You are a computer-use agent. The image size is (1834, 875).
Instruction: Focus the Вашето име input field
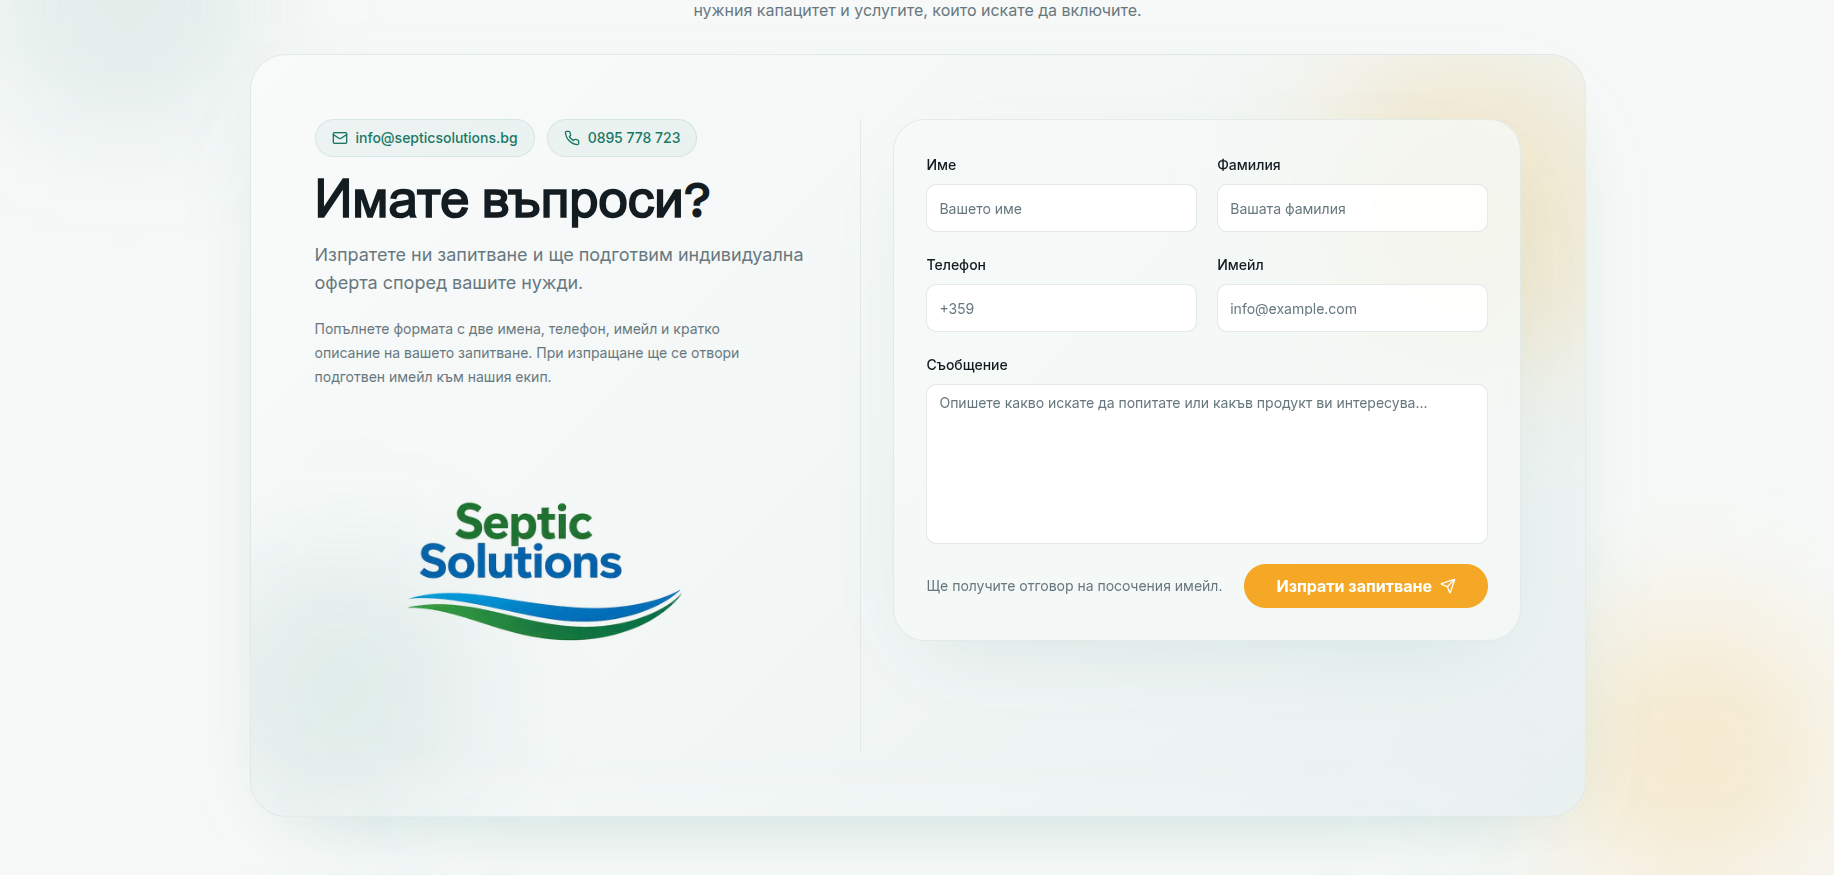click(1061, 208)
